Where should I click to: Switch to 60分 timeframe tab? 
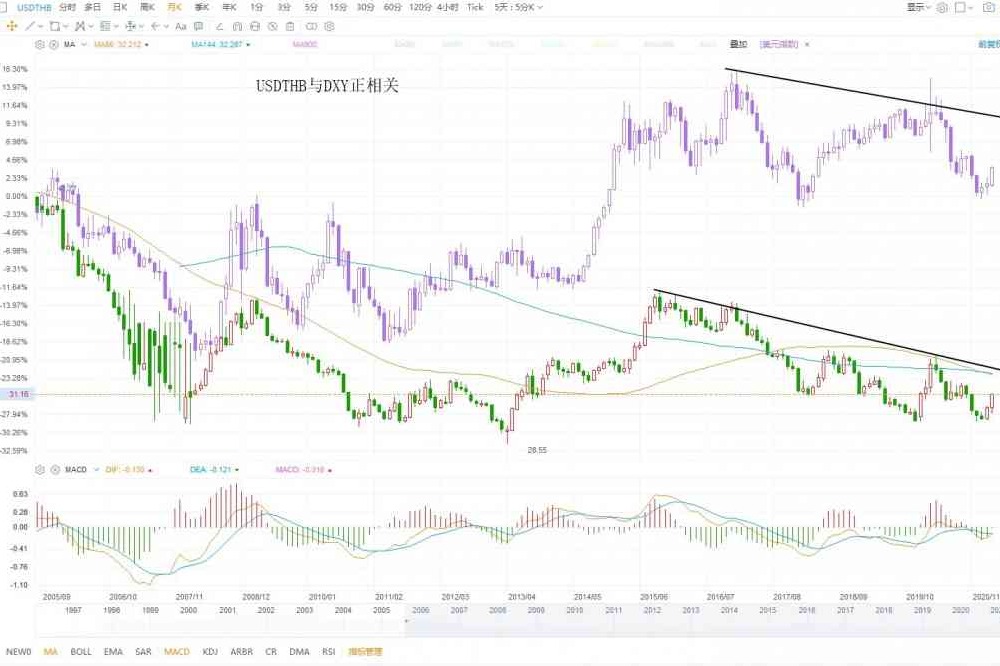[x=392, y=7]
